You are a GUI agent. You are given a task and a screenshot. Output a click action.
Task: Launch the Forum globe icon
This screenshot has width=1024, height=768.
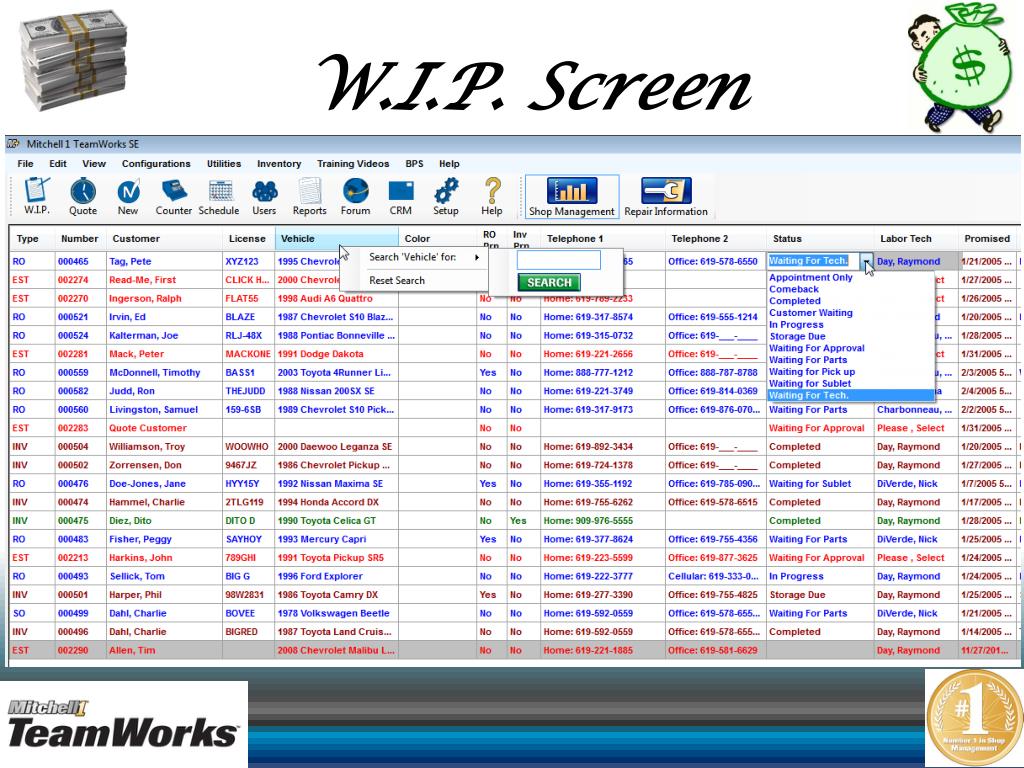pos(355,196)
